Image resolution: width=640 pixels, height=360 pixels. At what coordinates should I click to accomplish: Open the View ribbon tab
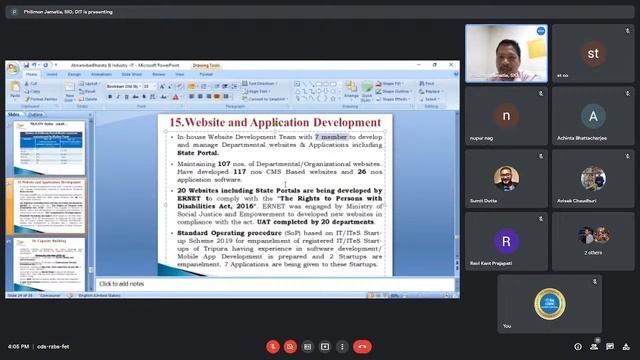180,74
